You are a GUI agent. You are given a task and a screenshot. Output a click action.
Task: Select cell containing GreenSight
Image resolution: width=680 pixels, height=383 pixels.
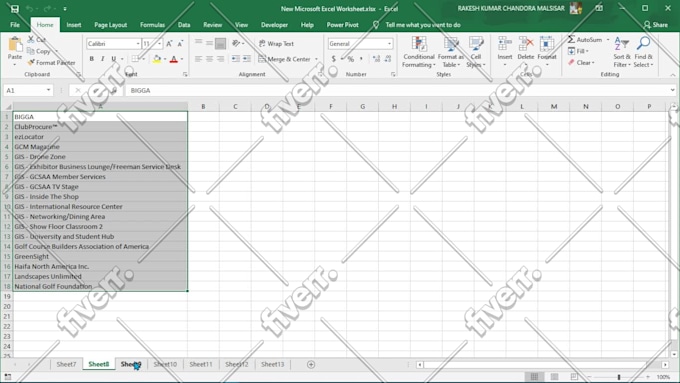point(100,256)
